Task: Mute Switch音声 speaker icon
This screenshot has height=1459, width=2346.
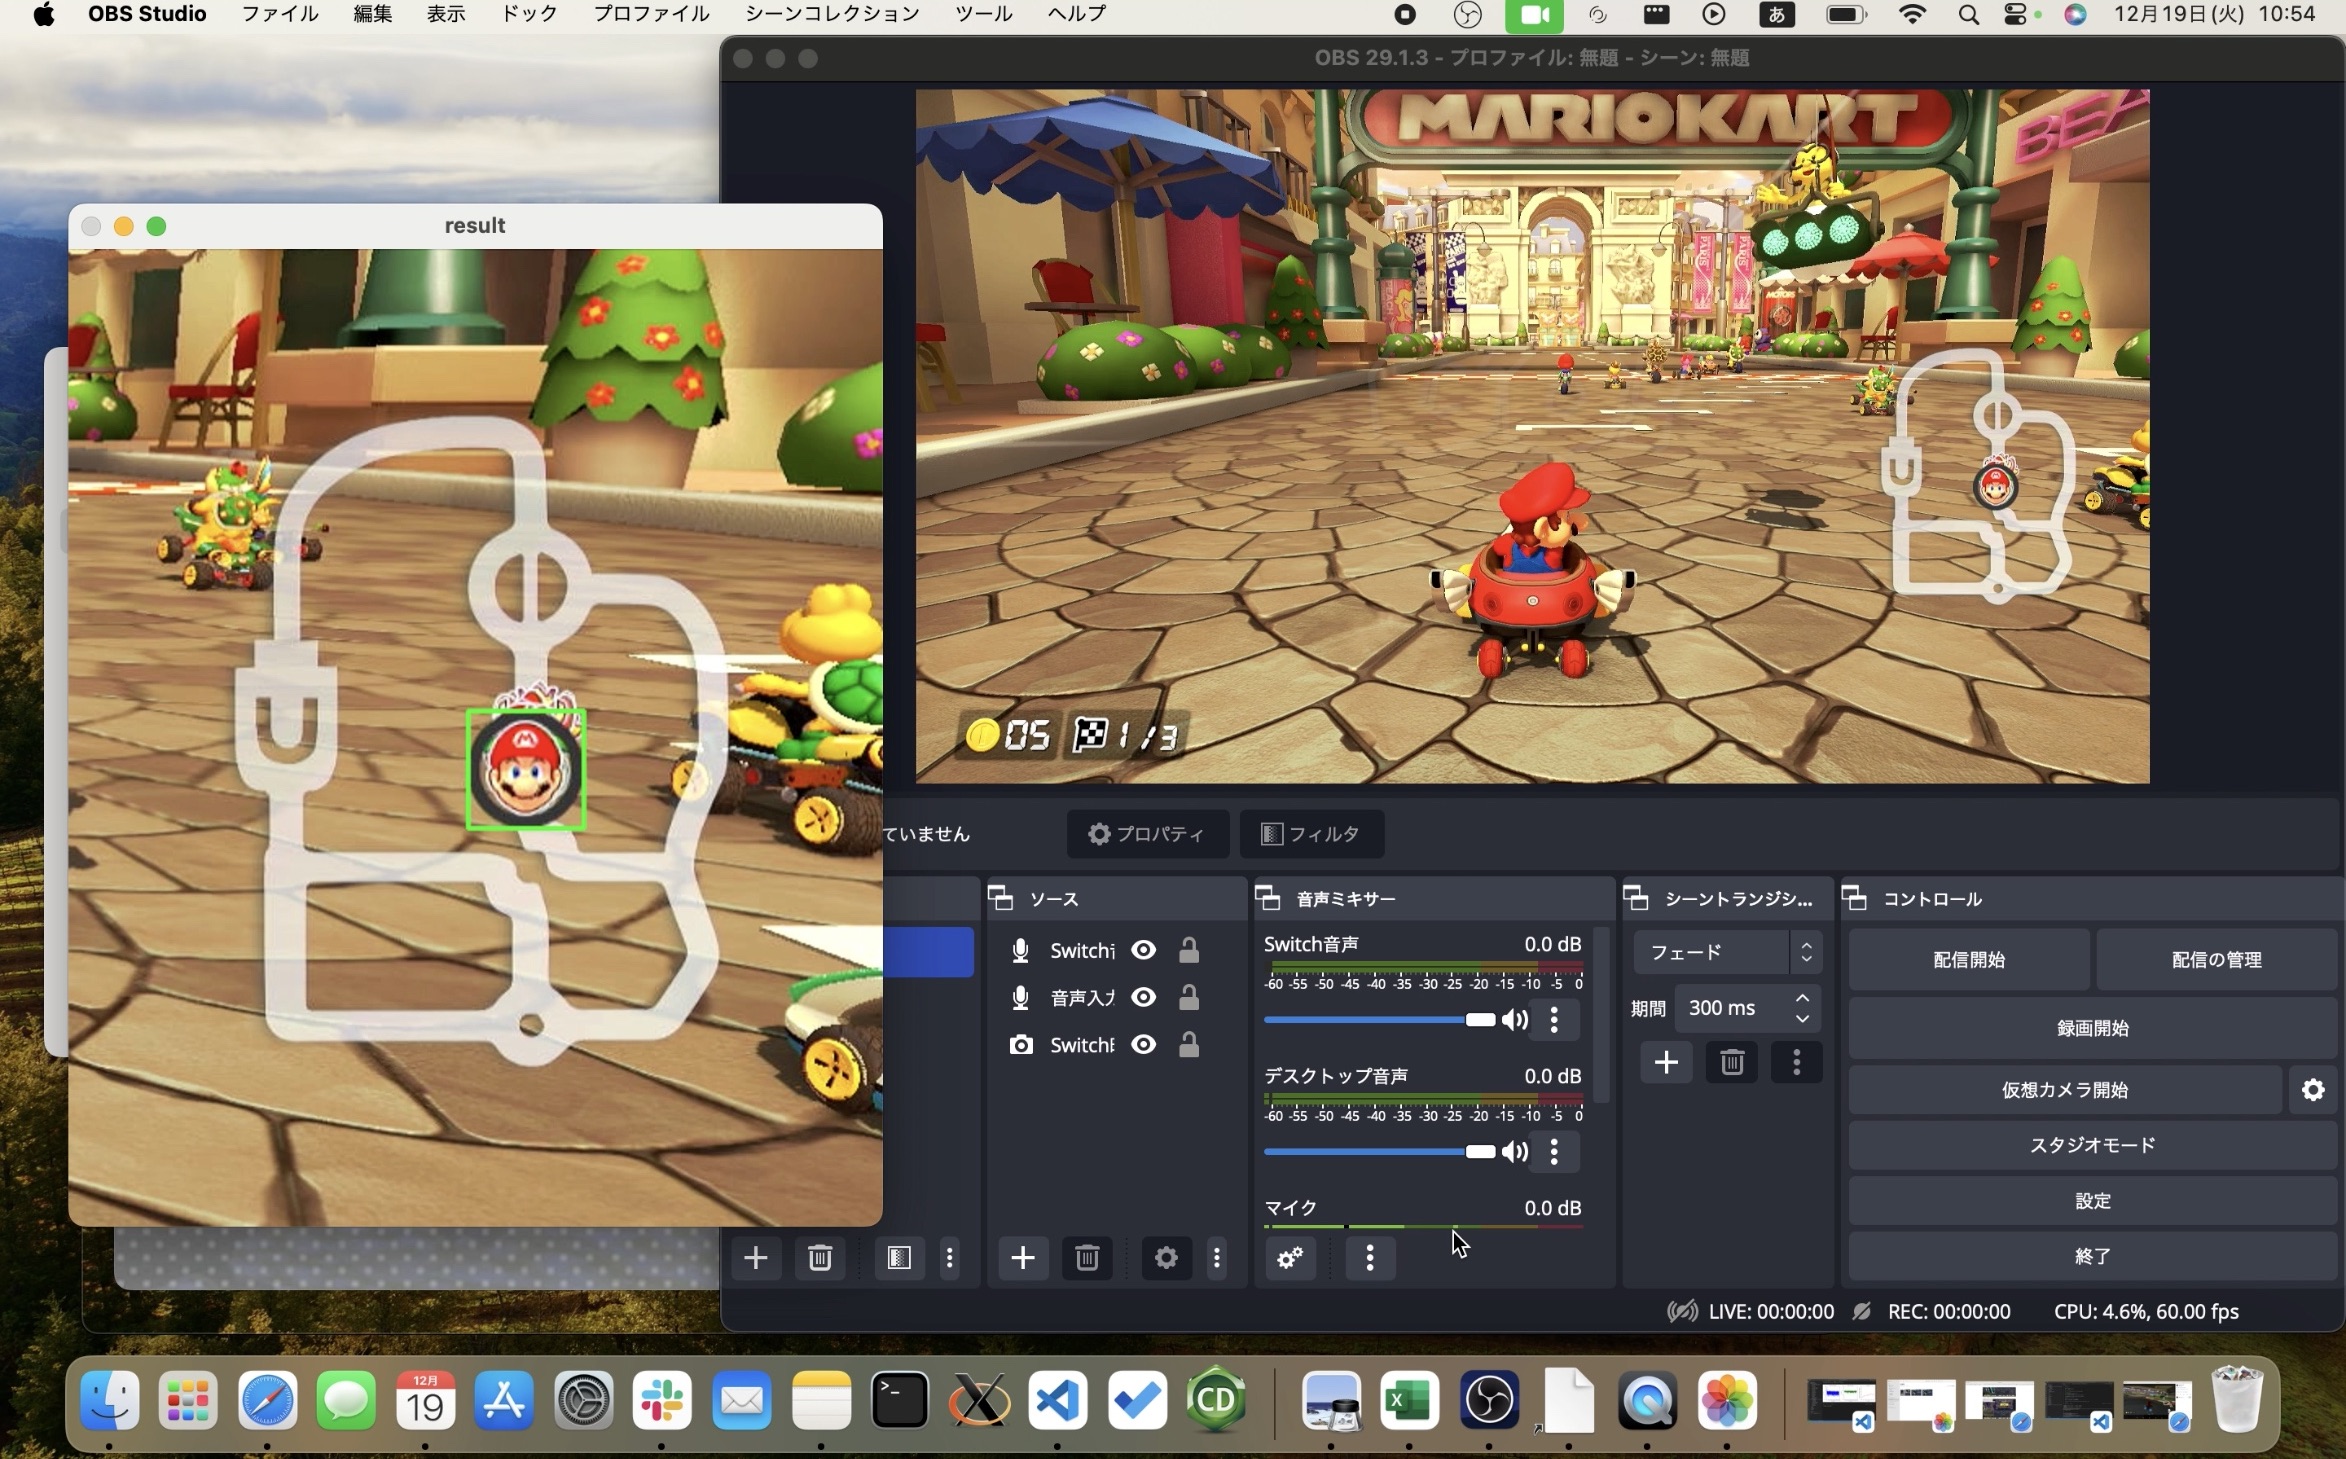Action: [x=1515, y=1020]
